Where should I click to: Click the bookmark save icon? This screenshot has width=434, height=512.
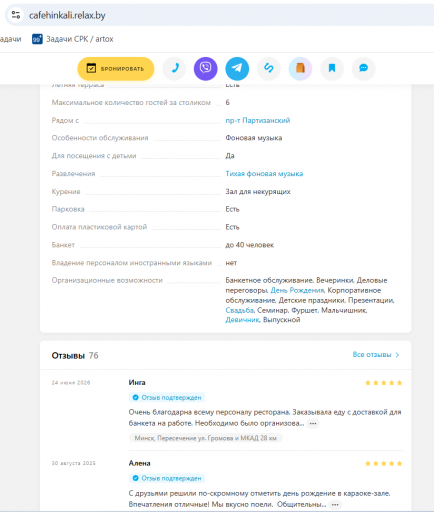(332, 69)
